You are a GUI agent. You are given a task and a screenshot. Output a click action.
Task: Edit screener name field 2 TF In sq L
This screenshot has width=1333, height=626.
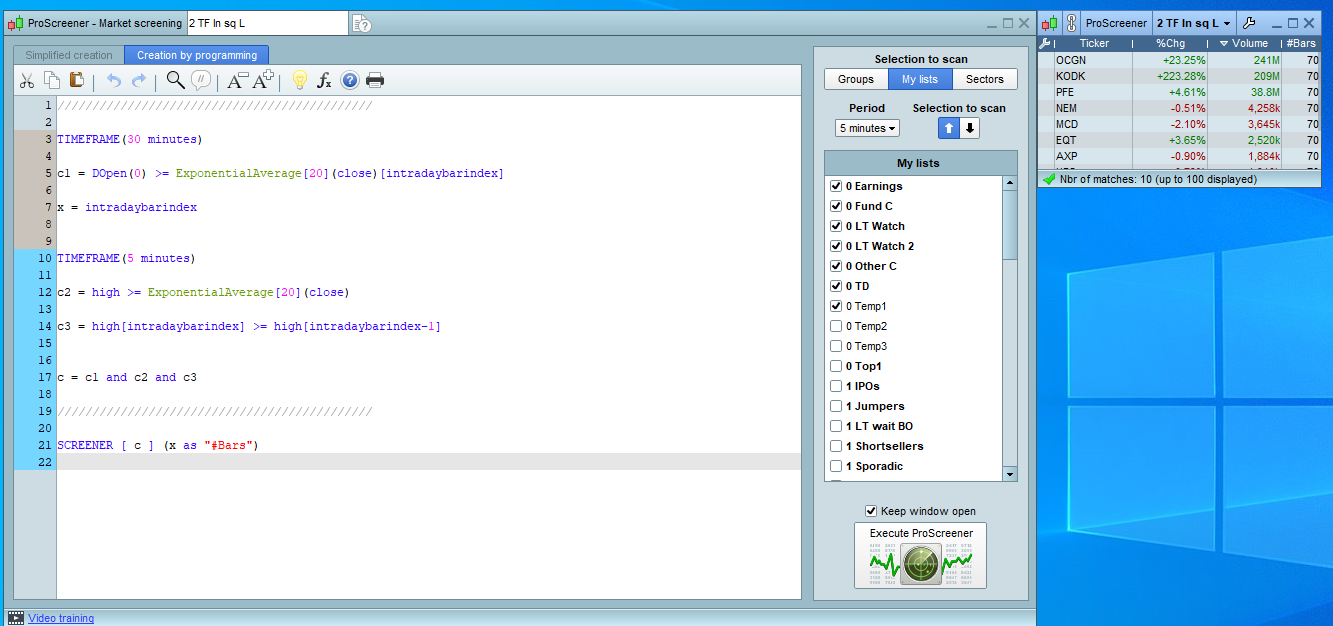pyautogui.click(x=266, y=23)
